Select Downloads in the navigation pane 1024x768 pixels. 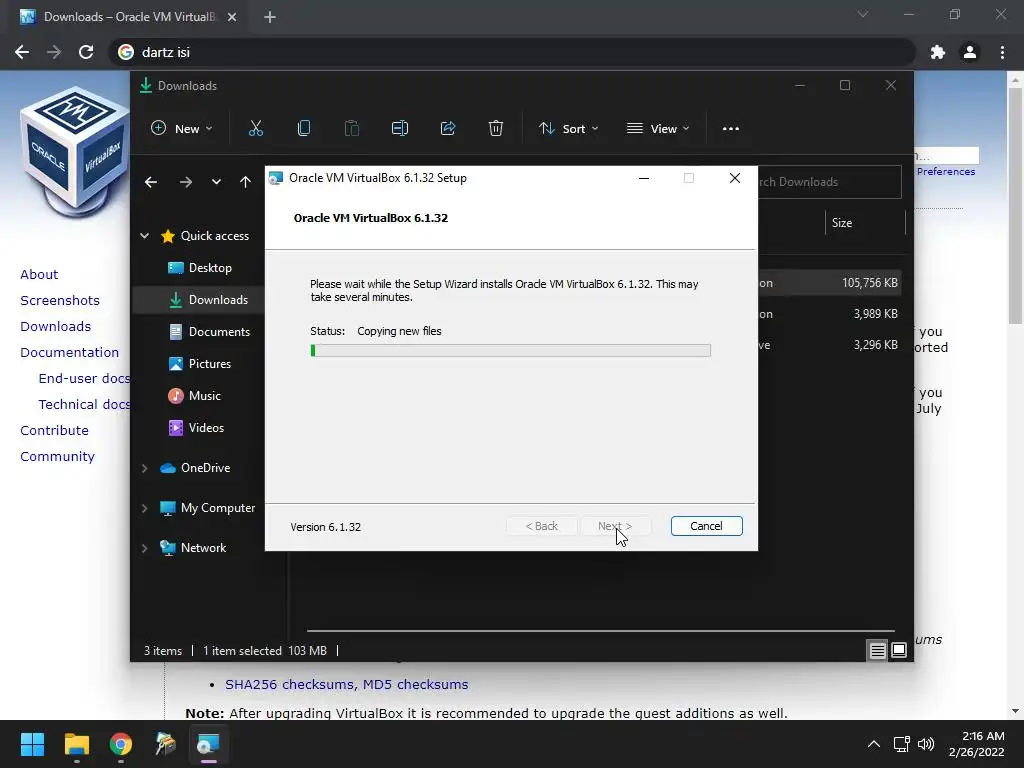click(x=208, y=300)
